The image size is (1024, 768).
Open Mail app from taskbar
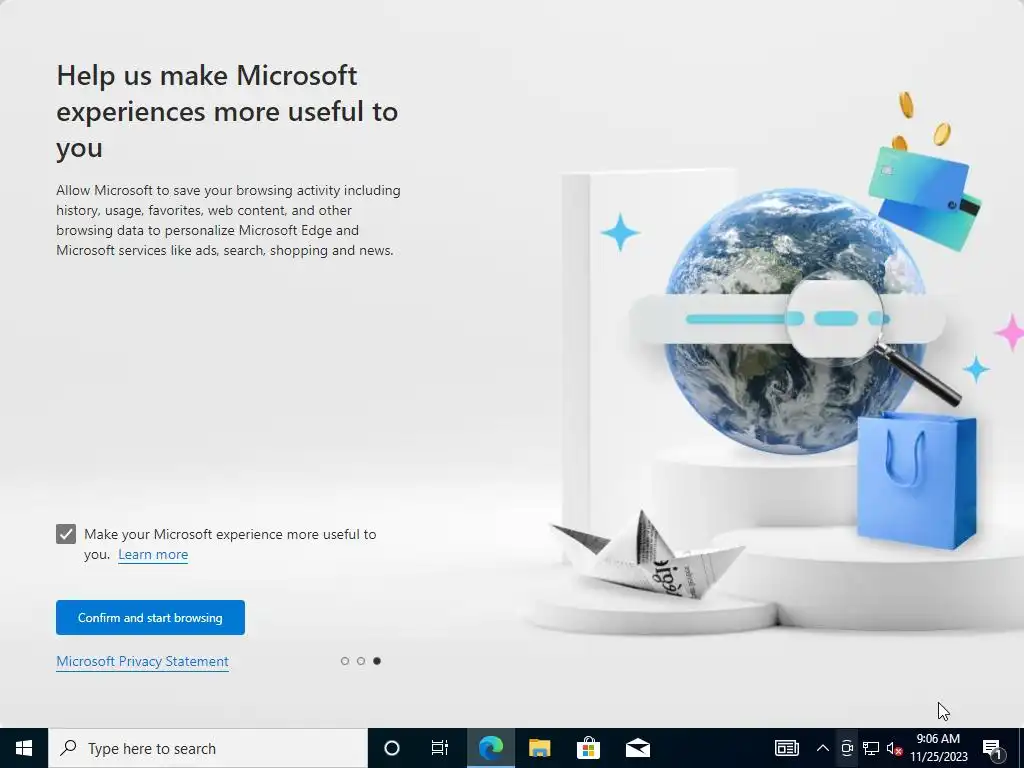click(637, 748)
